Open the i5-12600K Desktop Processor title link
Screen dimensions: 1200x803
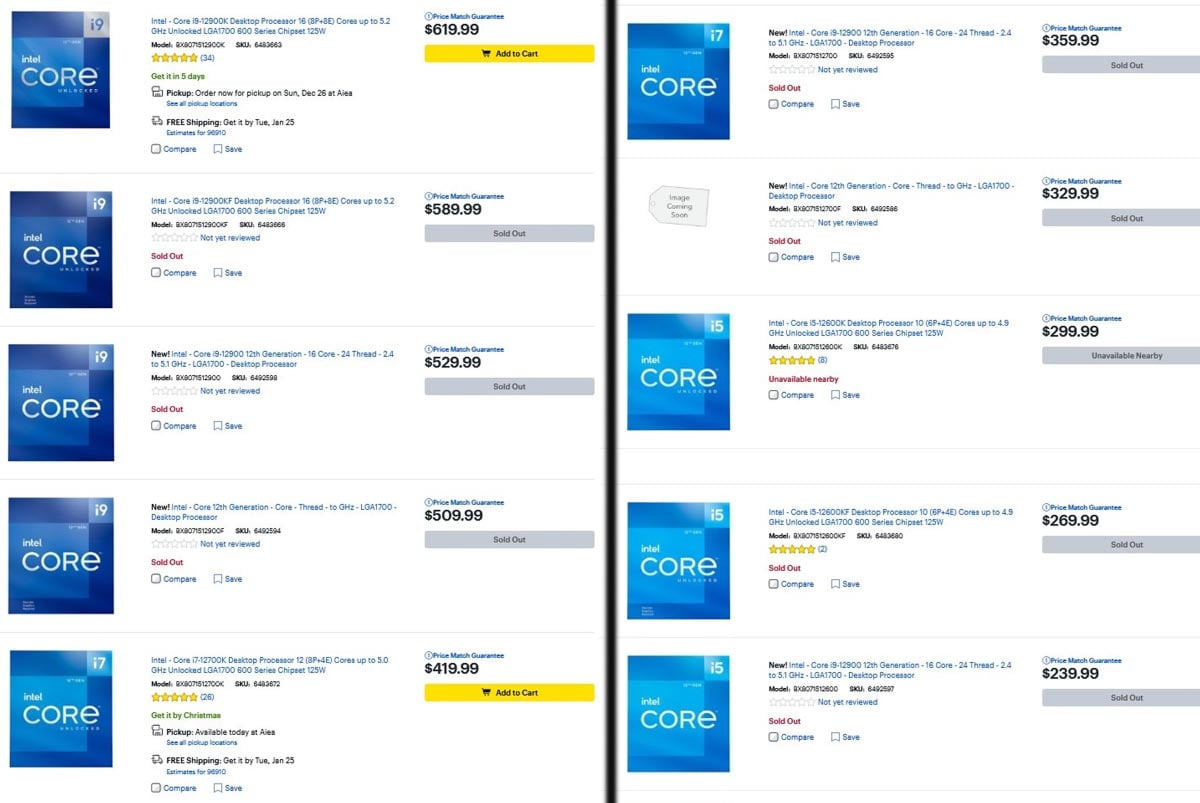click(890, 328)
